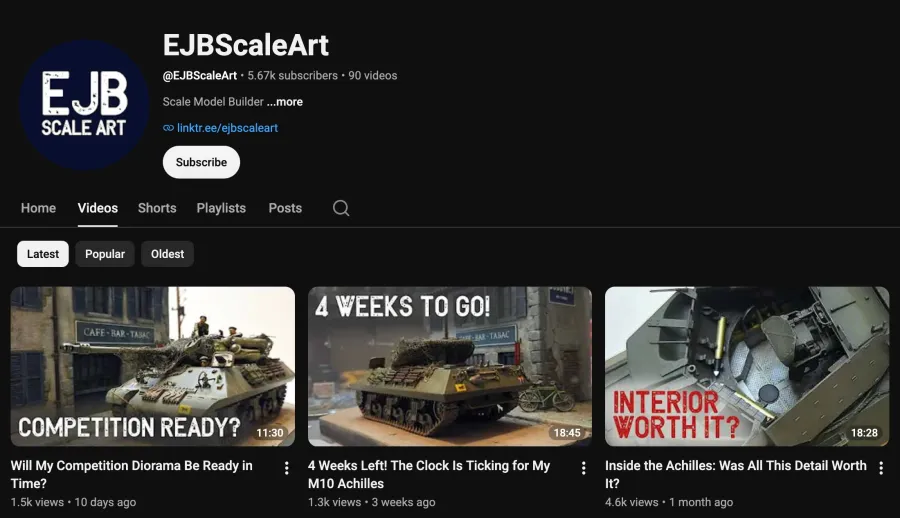Select the Popular sort chip
This screenshot has width=900, height=518.
pos(105,254)
